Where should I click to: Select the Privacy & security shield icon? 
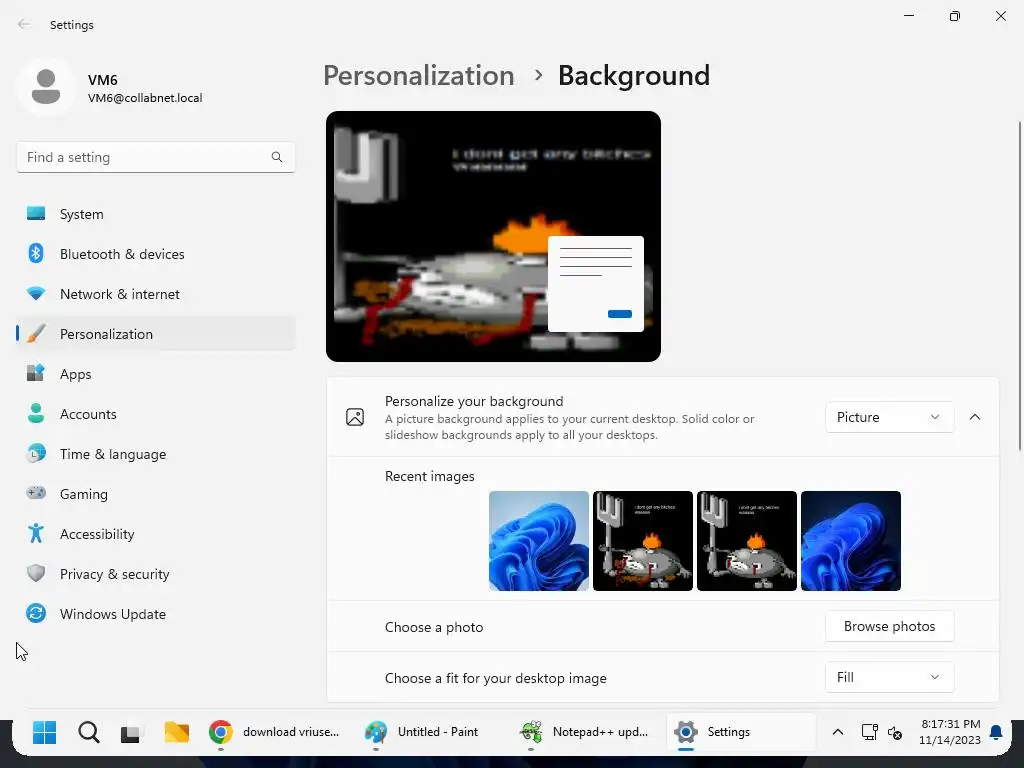click(x=36, y=573)
